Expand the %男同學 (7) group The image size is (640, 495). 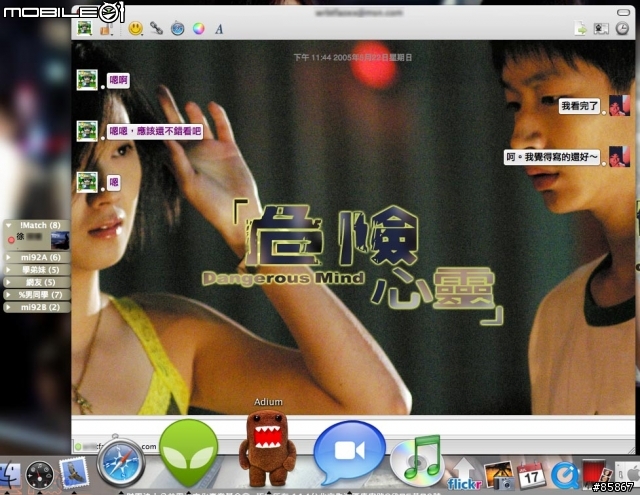[x=8, y=295]
